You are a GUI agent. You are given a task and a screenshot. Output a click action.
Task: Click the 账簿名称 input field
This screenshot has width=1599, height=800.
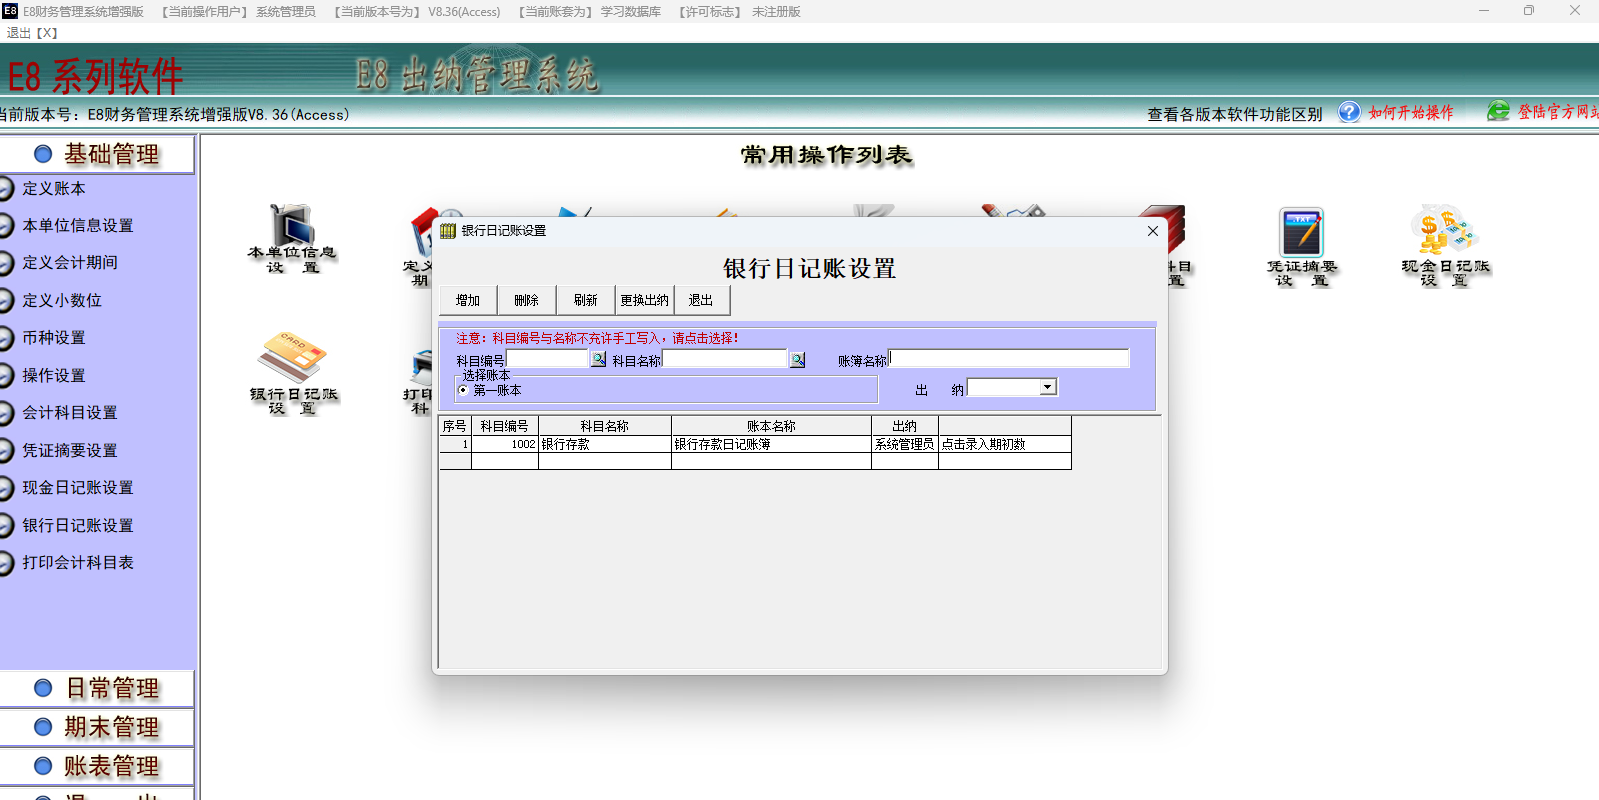click(1008, 358)
